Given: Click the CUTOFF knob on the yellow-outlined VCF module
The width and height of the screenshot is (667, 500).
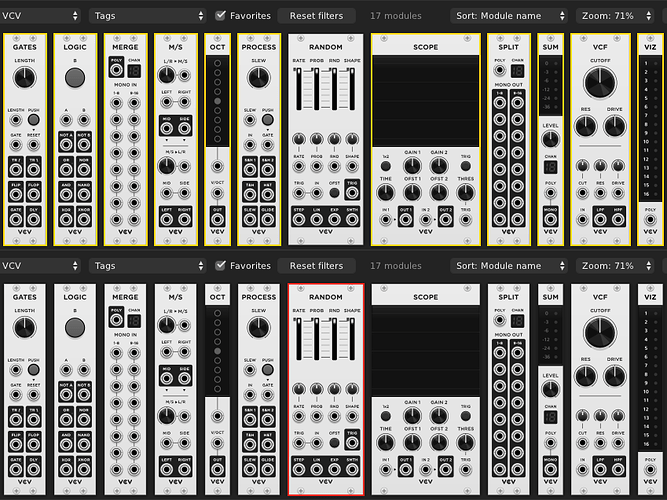Looking at the screenshot, I should (x=600, y=82).
